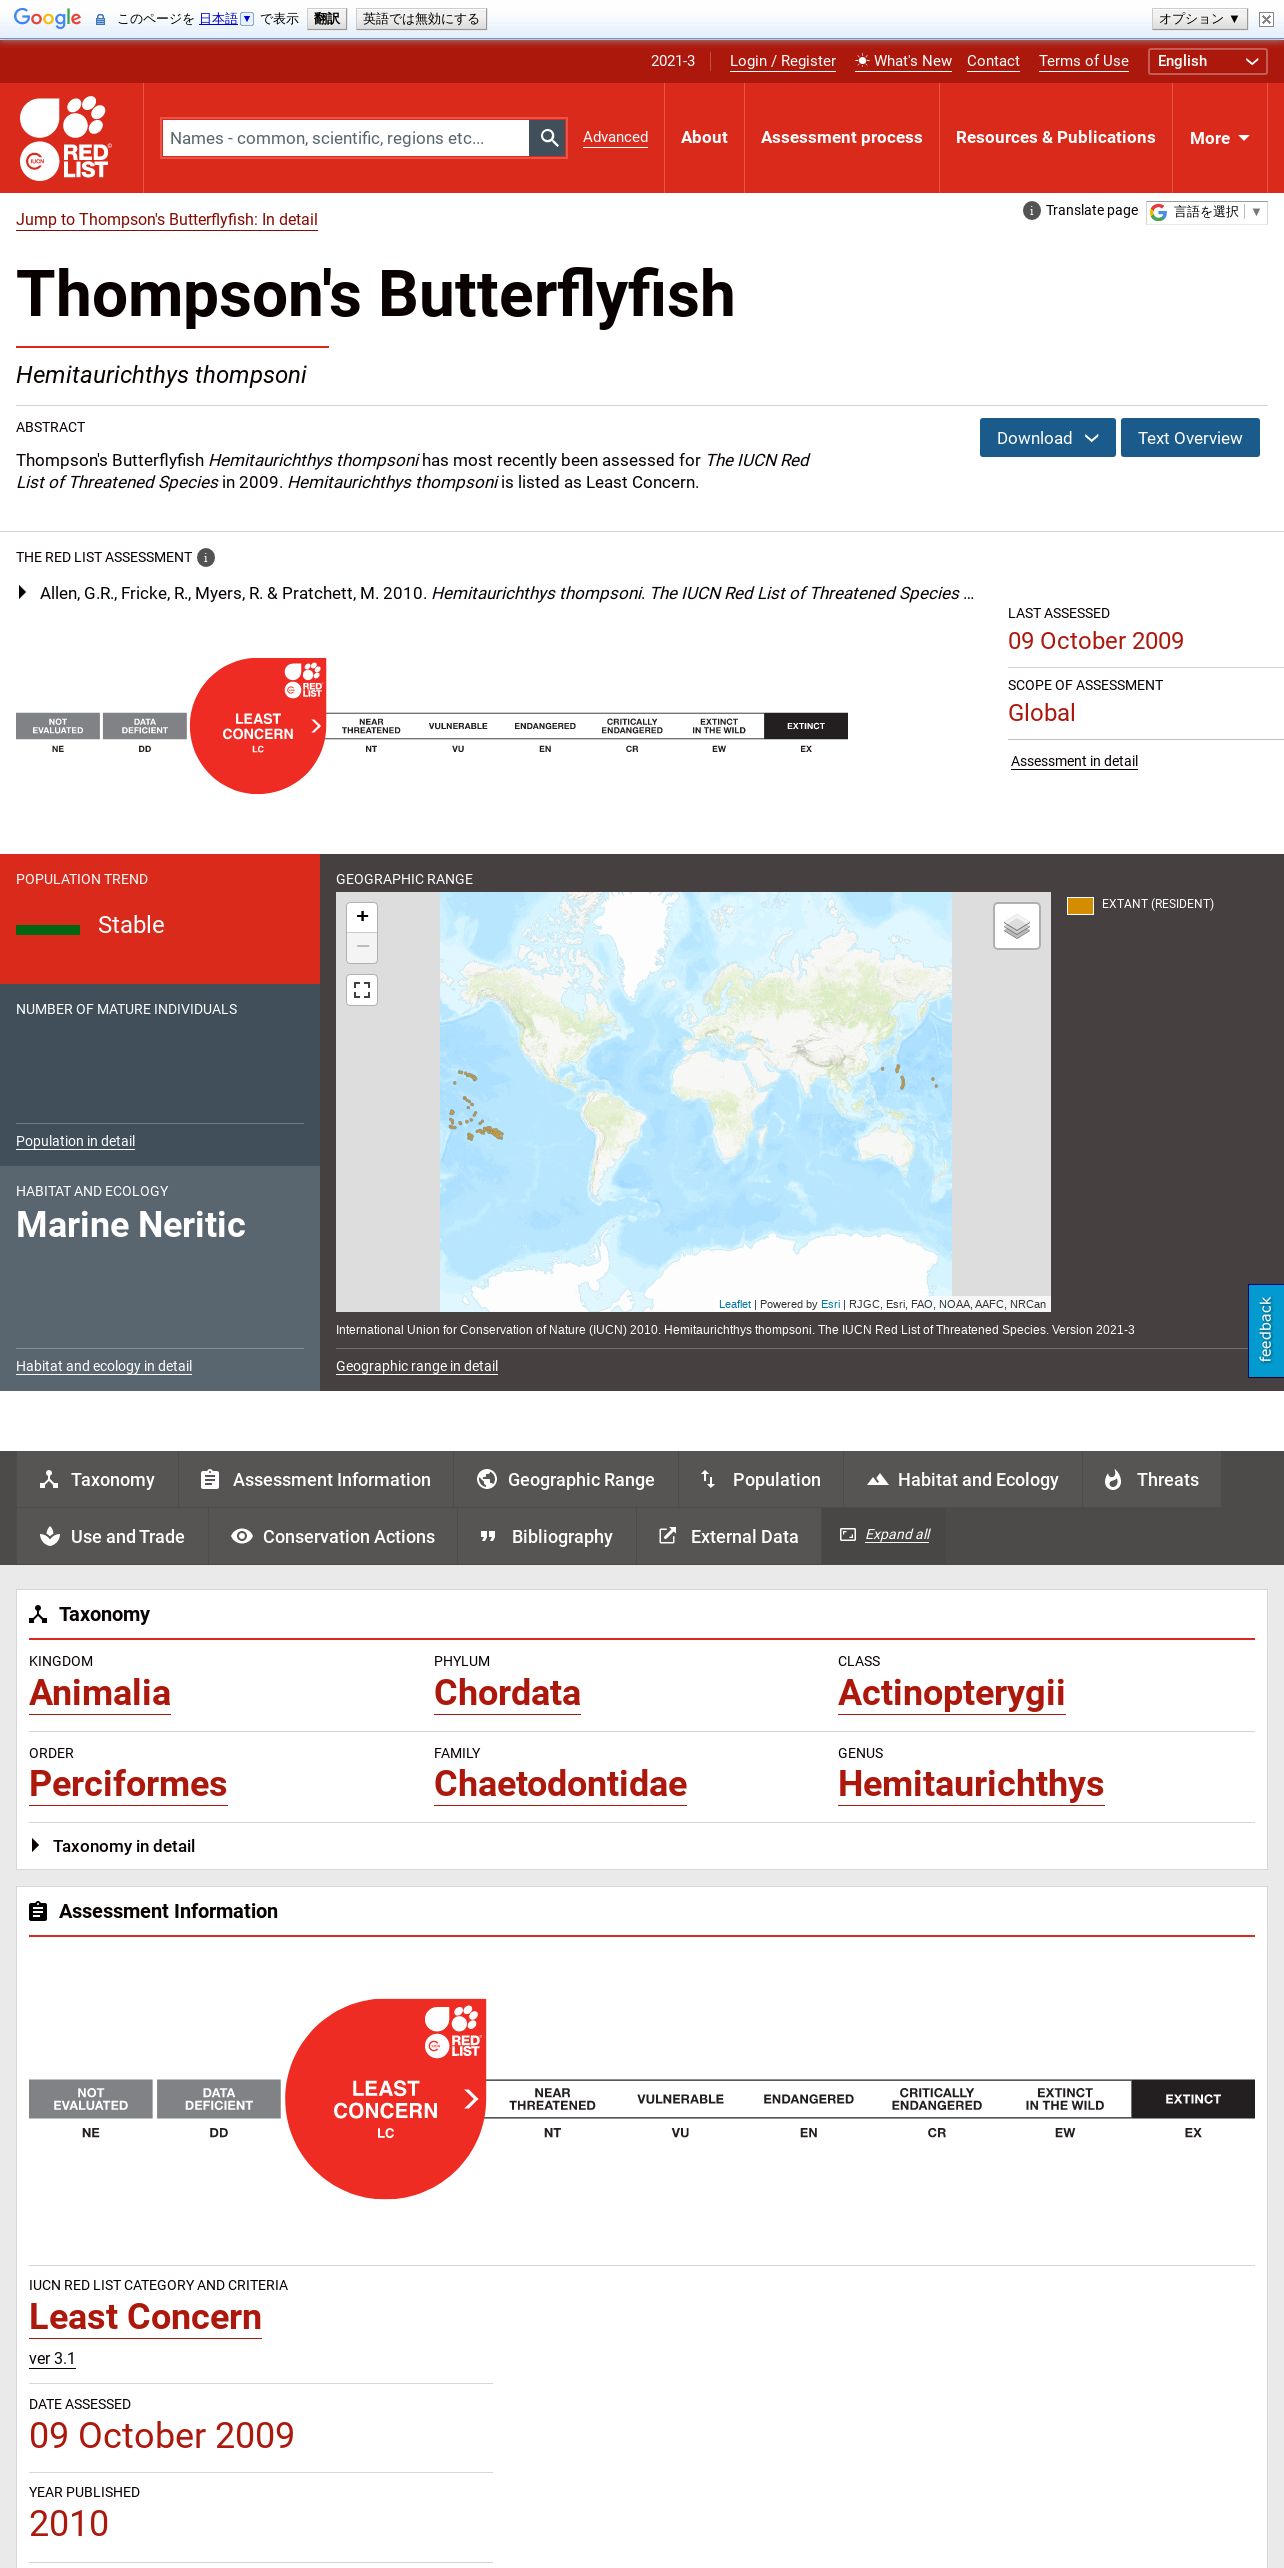The width and height of the screenshot is (1284, 2568).
Task: Open the translate bar options dropdown
Action: point(1199,19)
